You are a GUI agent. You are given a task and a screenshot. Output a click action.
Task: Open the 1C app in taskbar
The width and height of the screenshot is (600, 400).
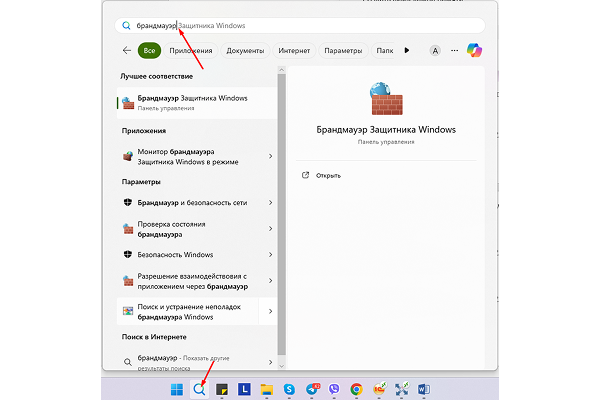tap(380, 389)
